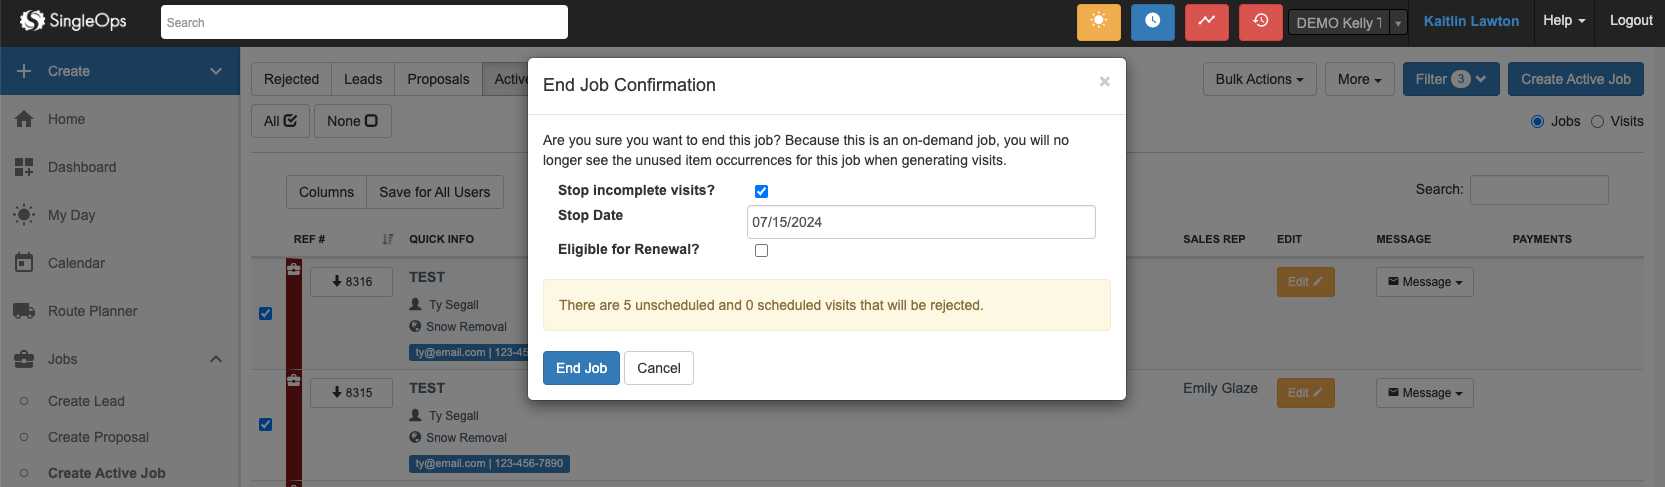Confirm with the End Job button
This screenshot has width=1665, height=487.
point(581,368)
